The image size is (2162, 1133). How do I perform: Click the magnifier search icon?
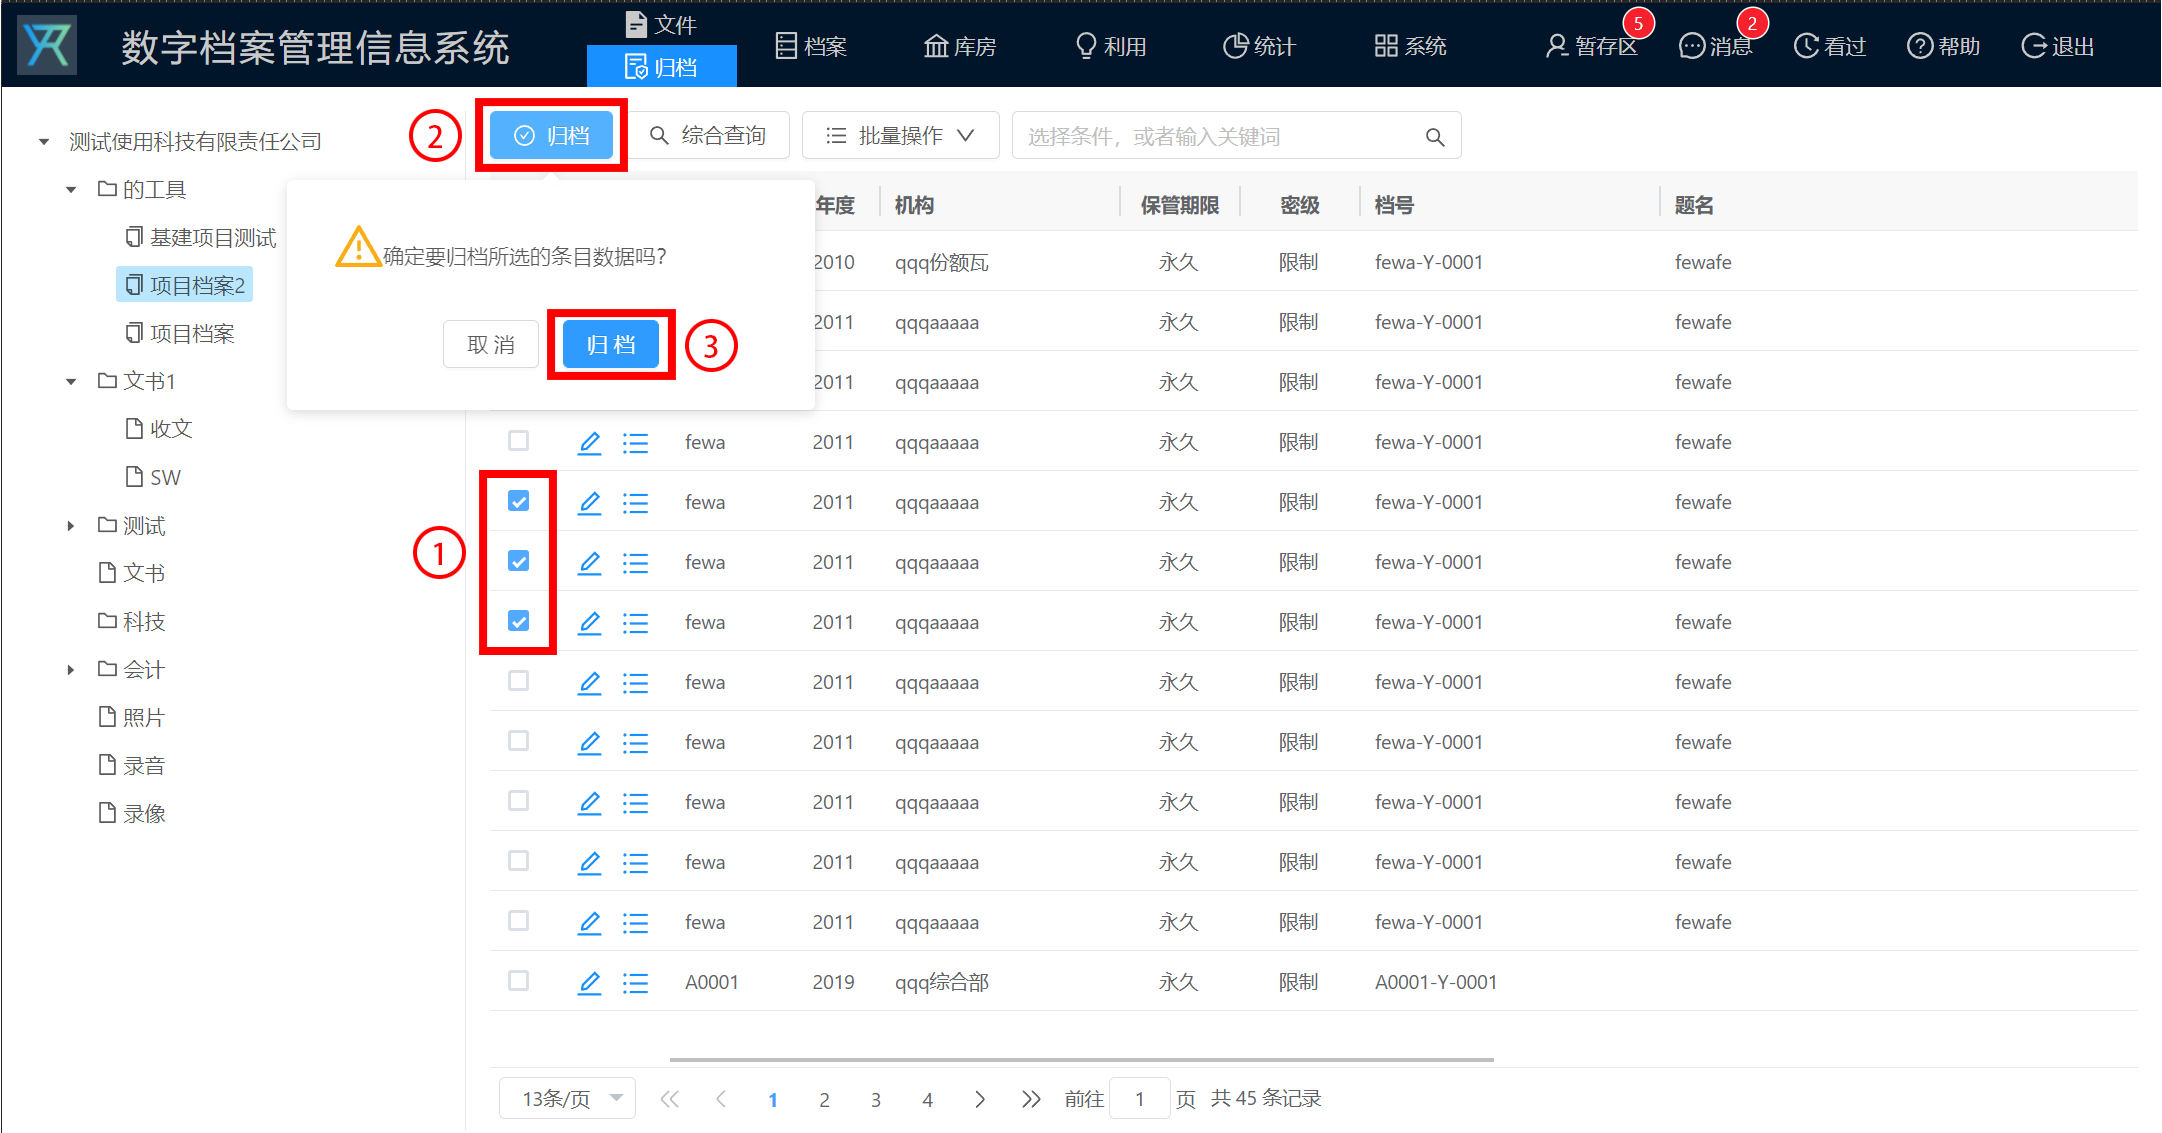[x=1435, y=137]
